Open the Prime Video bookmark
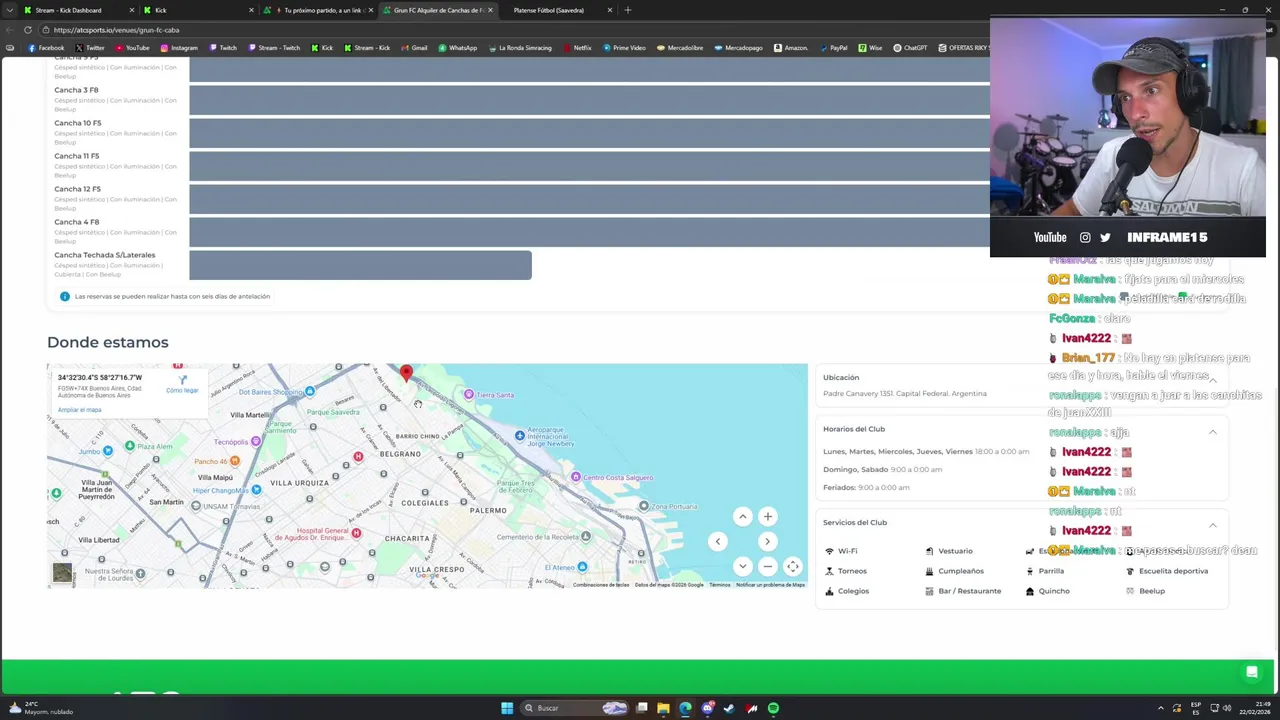 [x=624, y=48]
